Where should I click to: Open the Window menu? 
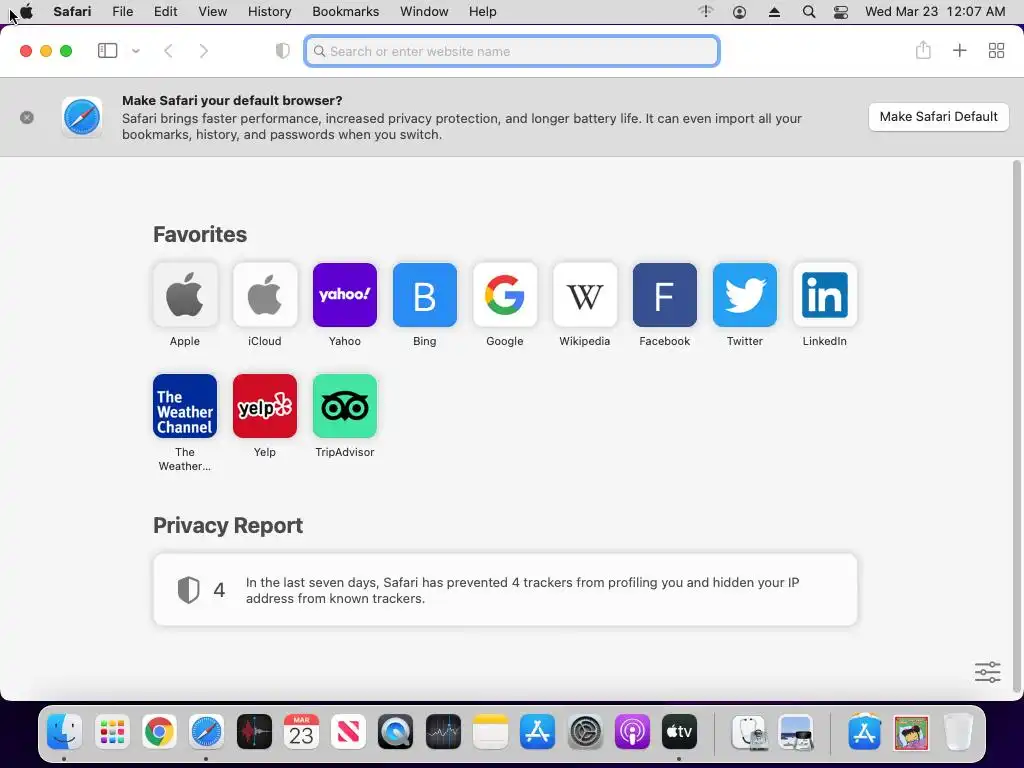(424, 12)
